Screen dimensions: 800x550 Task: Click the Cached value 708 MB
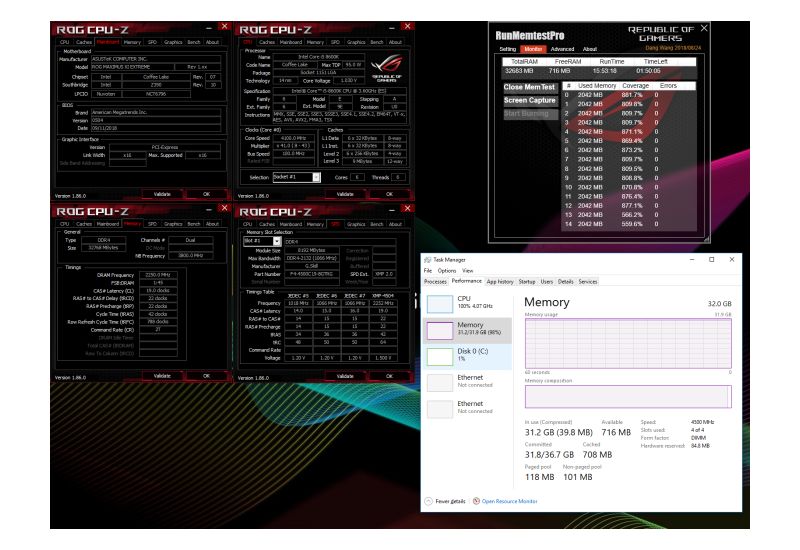pyautogui.click(x=597, y=455)
